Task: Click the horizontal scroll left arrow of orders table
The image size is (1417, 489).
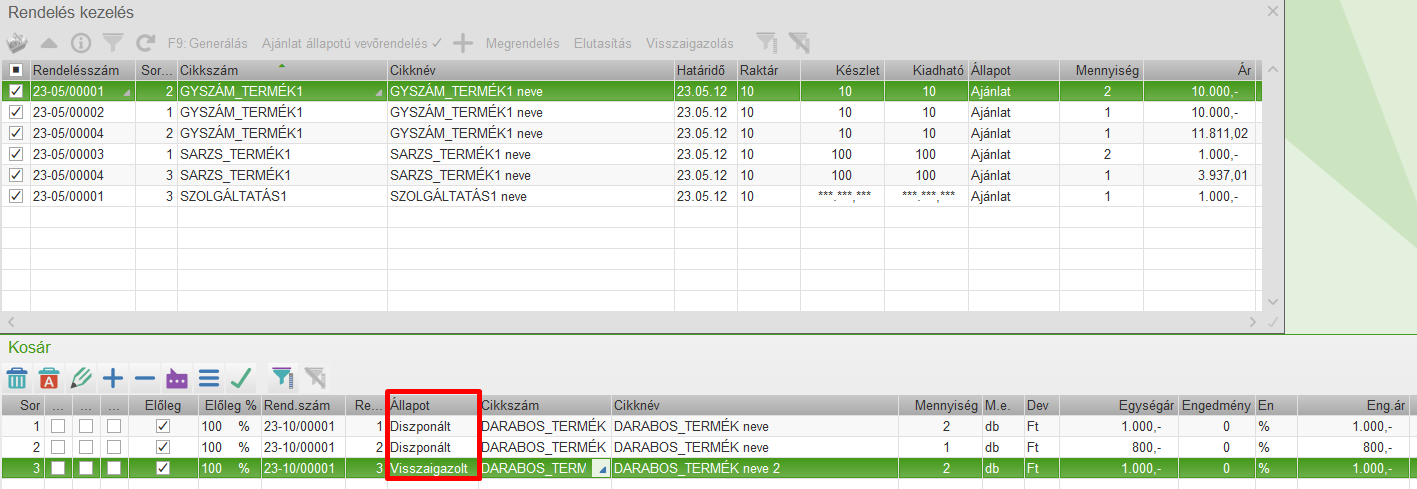Action: pyautogui.click(x=10, y=321)
